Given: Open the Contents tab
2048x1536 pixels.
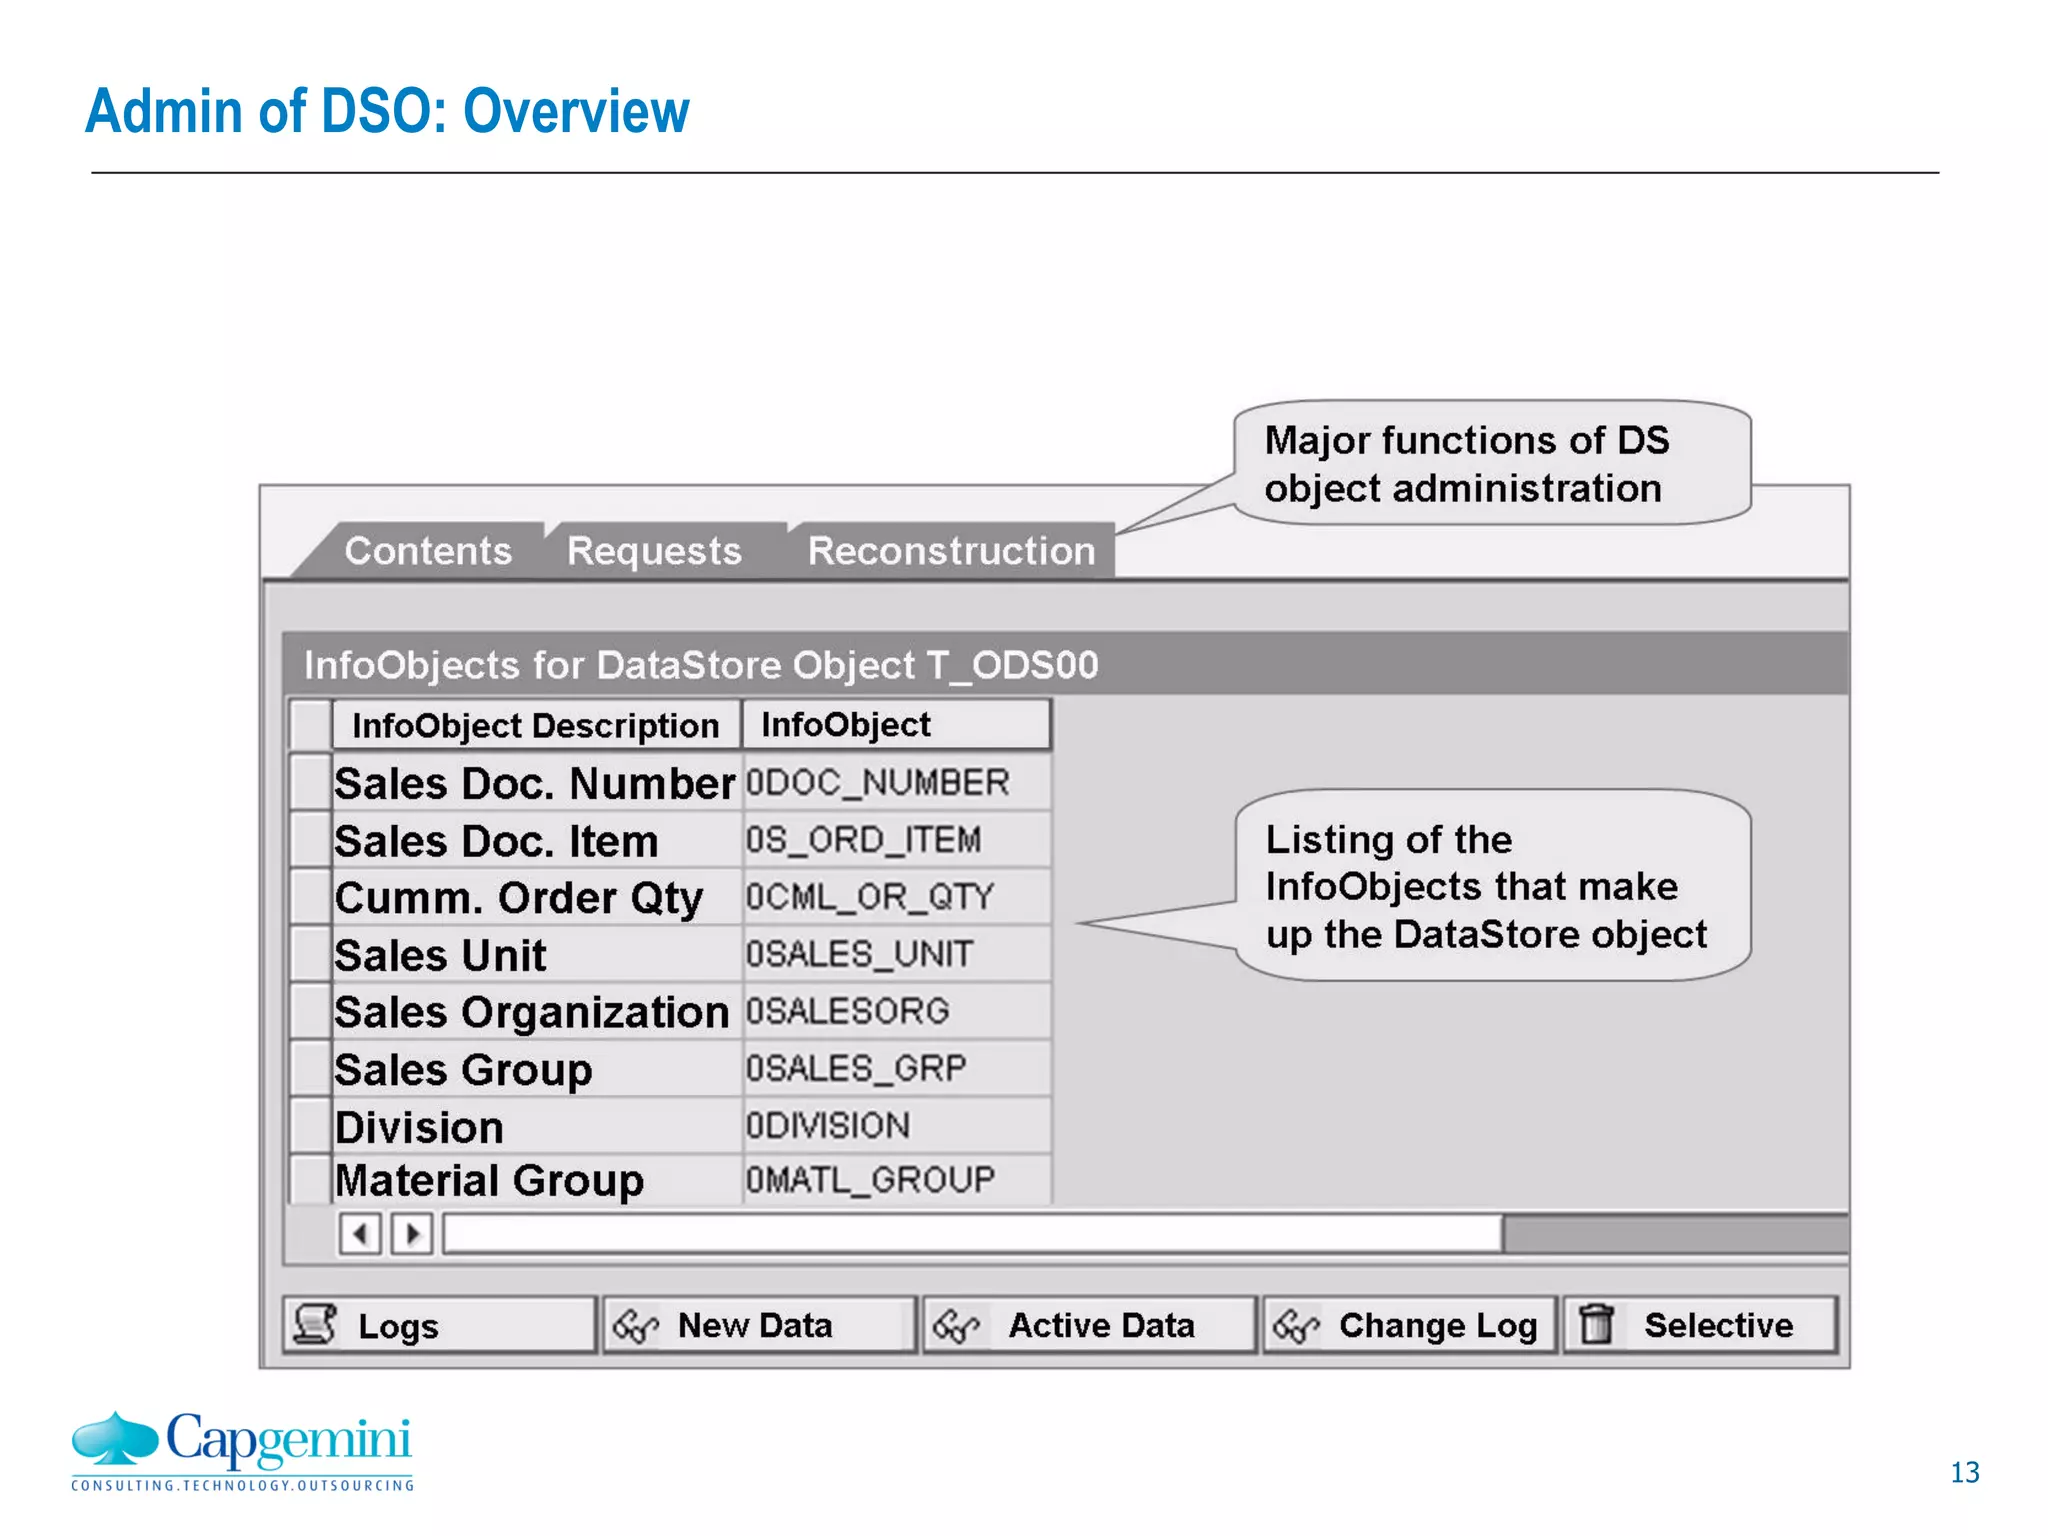Looking at the screenshot, I should click(x=428, y=551).
